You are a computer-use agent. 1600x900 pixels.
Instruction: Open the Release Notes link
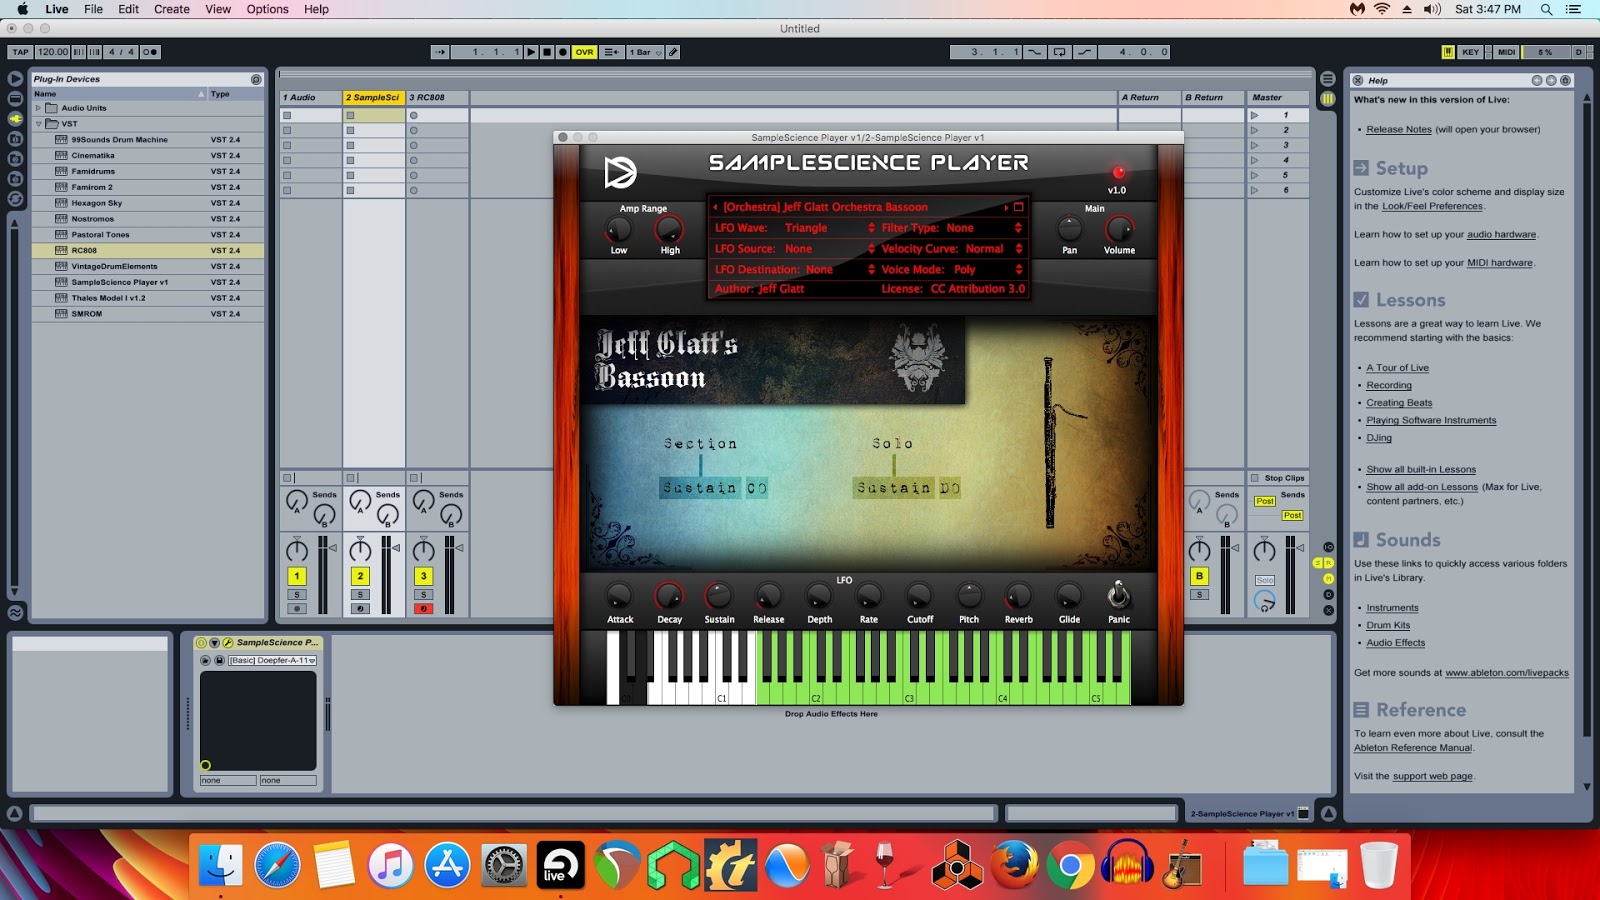pos(1399,129)
